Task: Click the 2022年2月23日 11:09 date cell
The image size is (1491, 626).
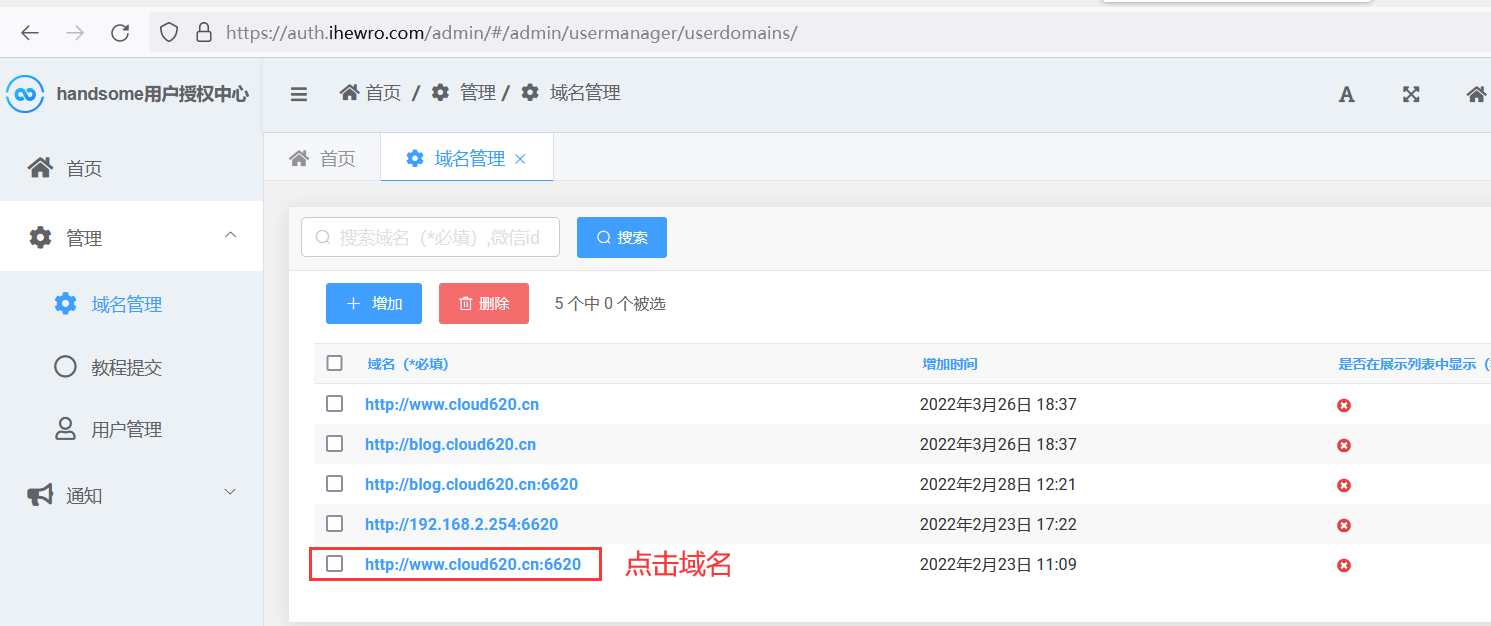Action: tap(998, 564)
